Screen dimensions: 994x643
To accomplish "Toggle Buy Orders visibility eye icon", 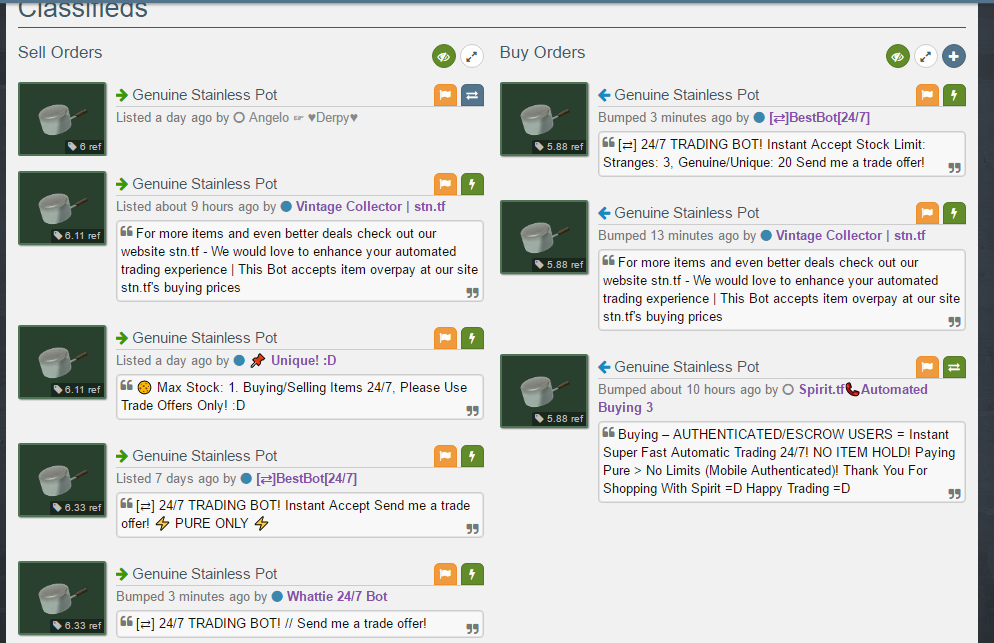I will pyautogui.click(x=897, y=56).
